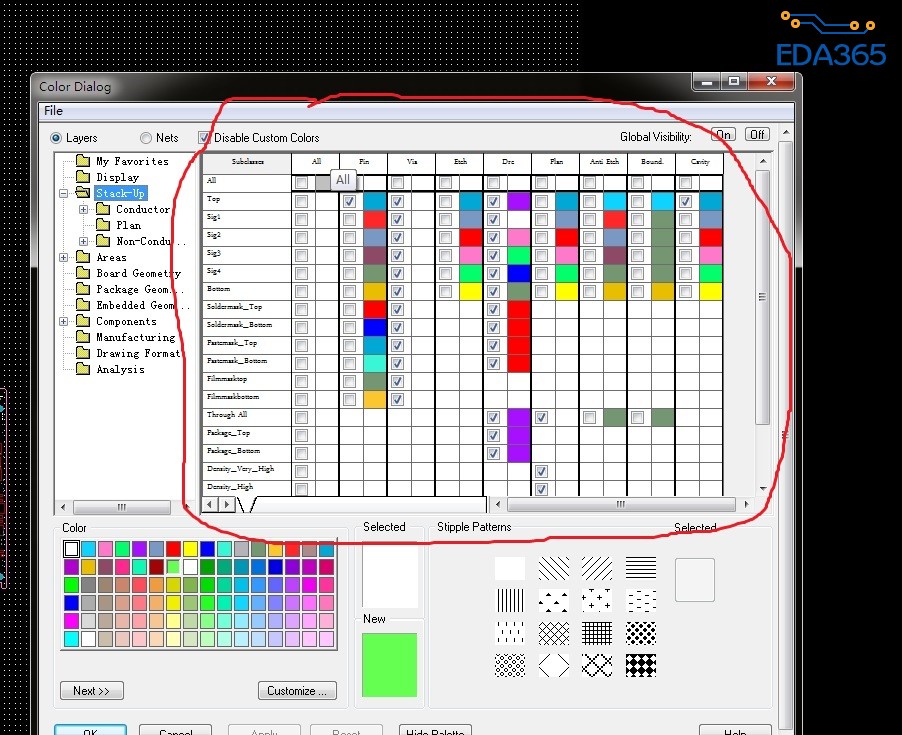Click the Hide Palette button
902x735 pixels.
tap(435, 730)
